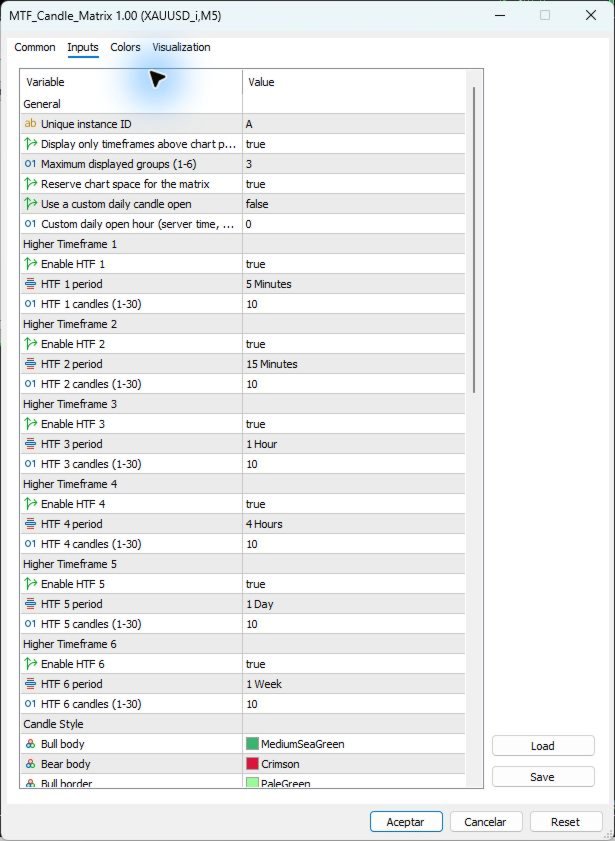Screen dimensions: 615x841
Task: Click the timeframe icon next to HTF 1 period
Action: pos(31,284)
